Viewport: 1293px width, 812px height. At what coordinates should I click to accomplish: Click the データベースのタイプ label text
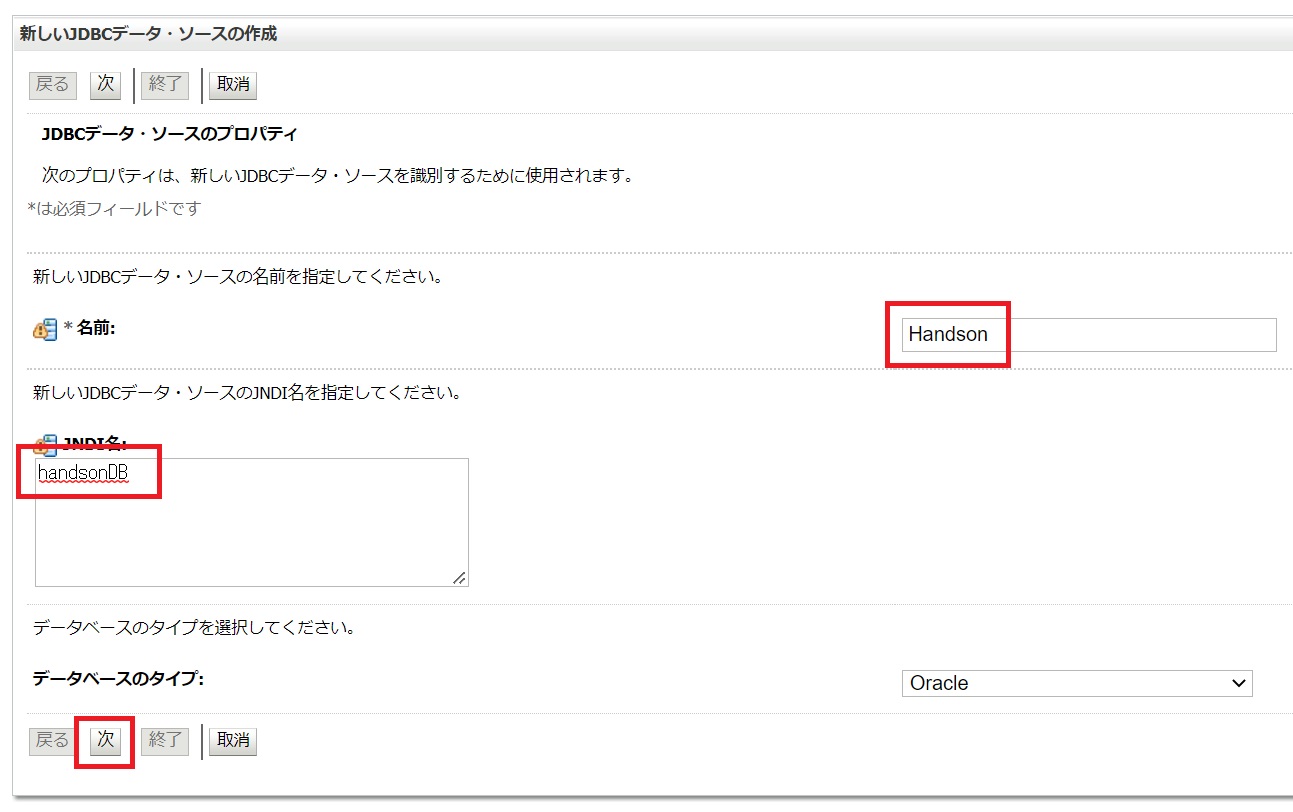118,679
